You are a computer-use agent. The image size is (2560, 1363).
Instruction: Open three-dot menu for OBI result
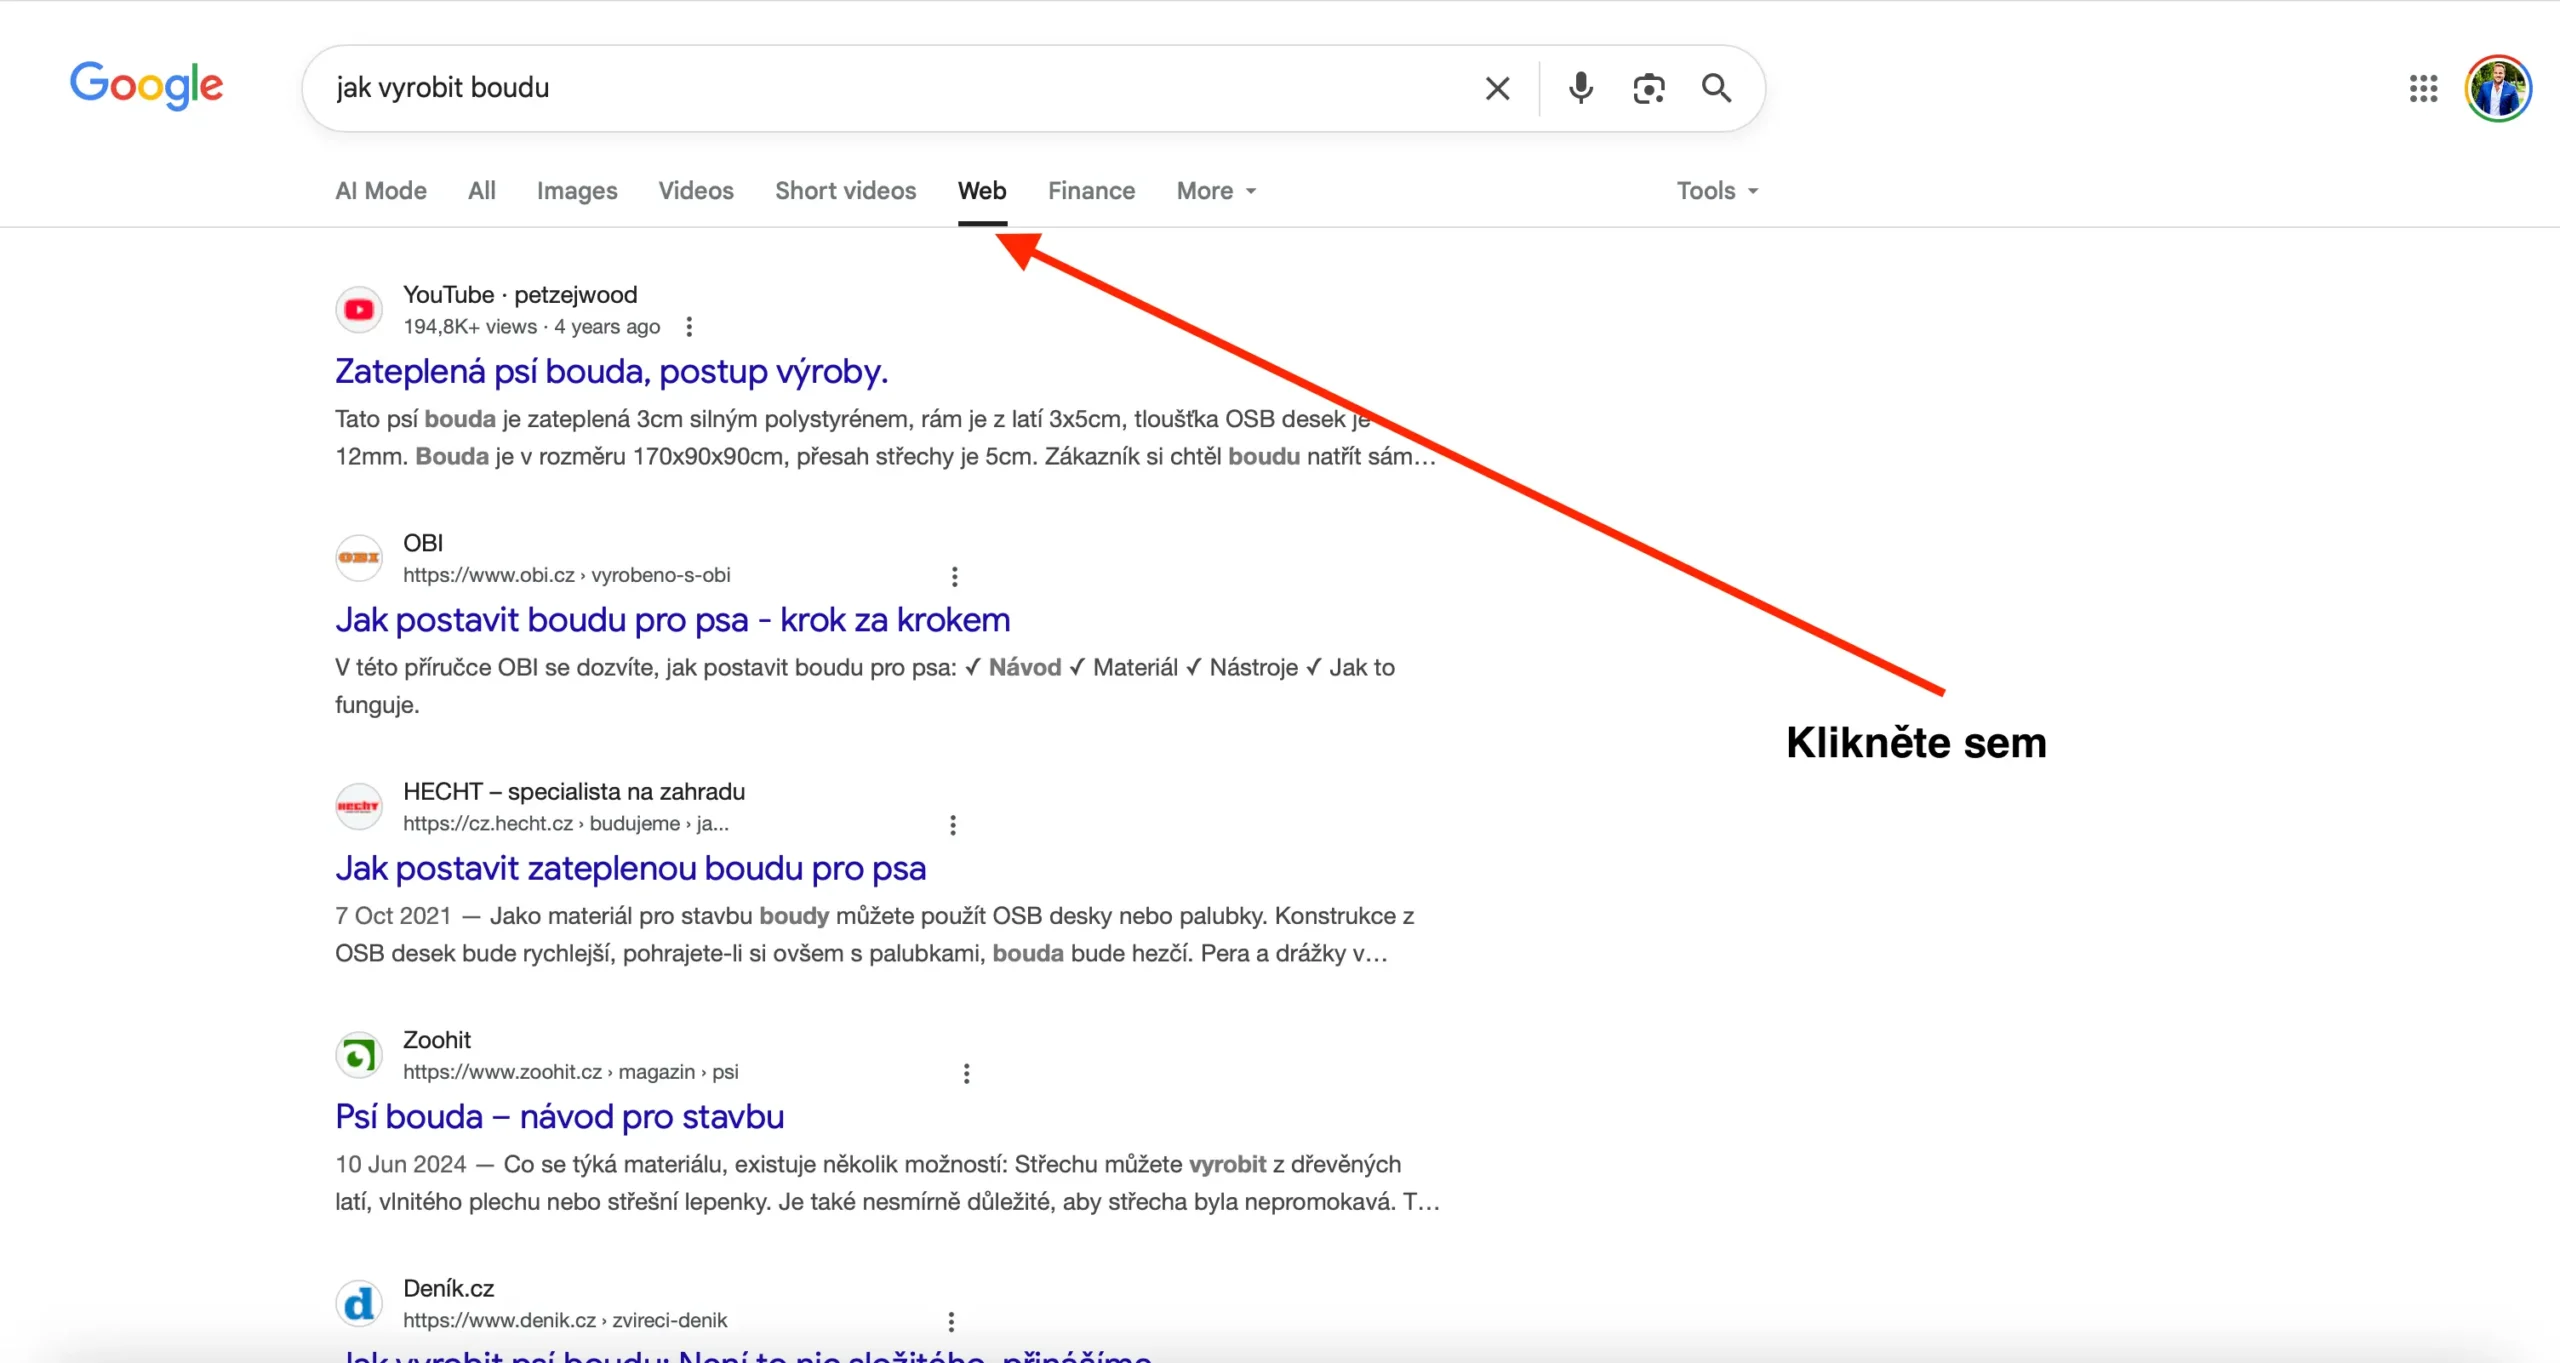click(954, 576)
